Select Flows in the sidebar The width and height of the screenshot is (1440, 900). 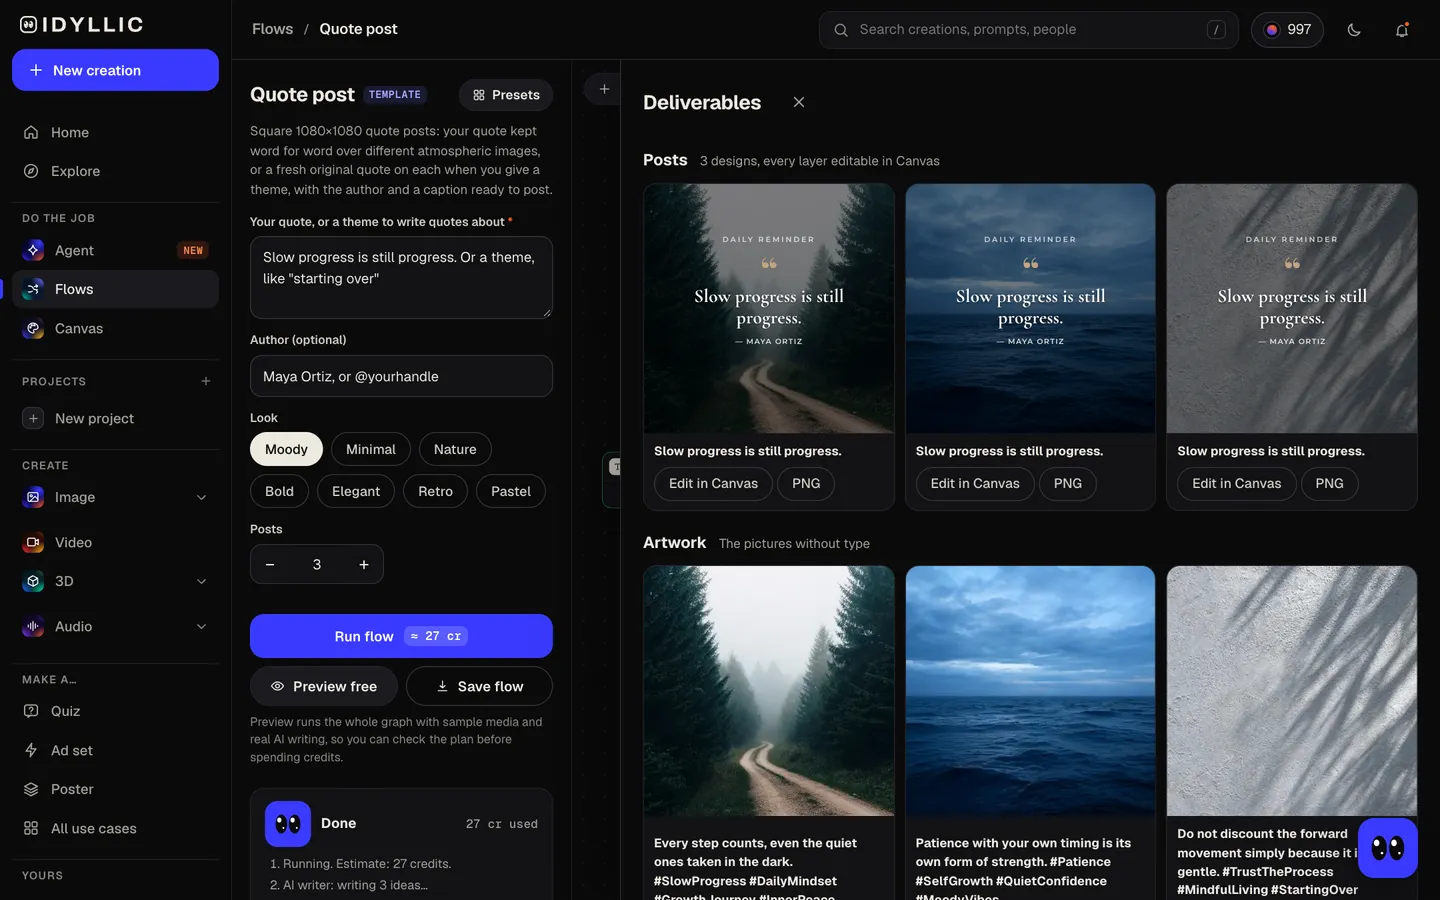pos(115,289)
